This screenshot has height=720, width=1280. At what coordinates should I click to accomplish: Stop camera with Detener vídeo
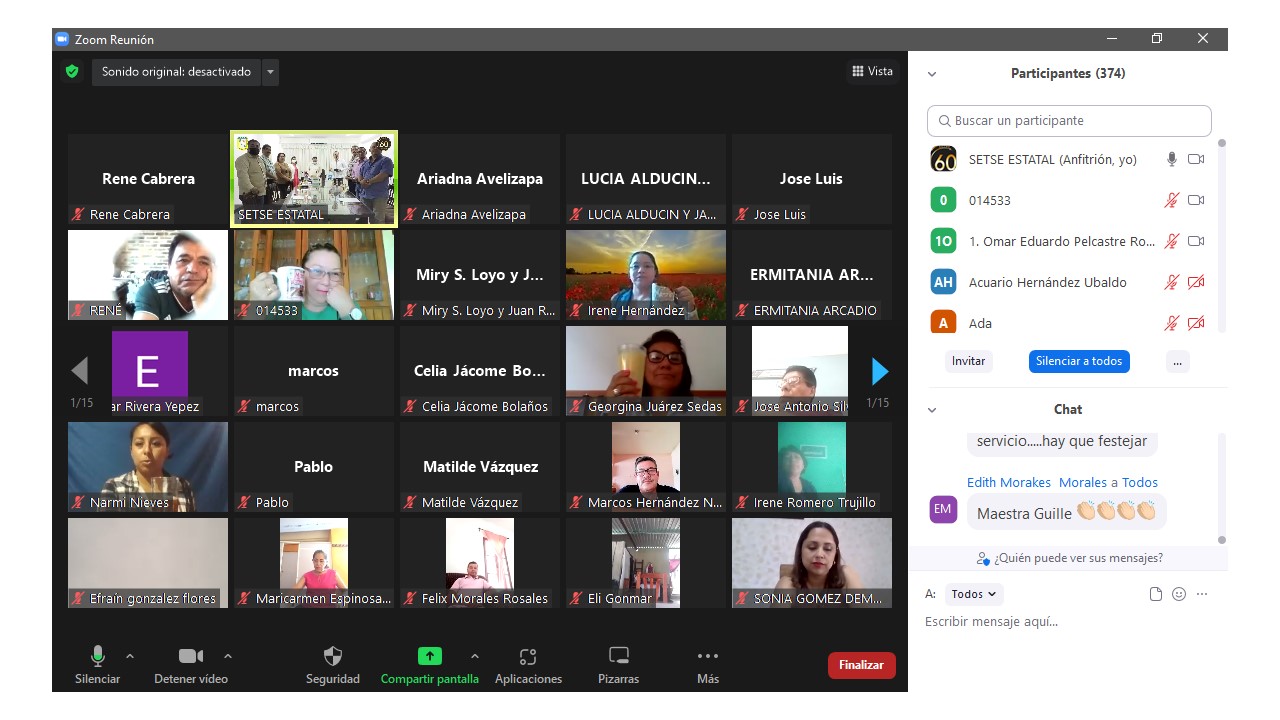coord(191,665)
